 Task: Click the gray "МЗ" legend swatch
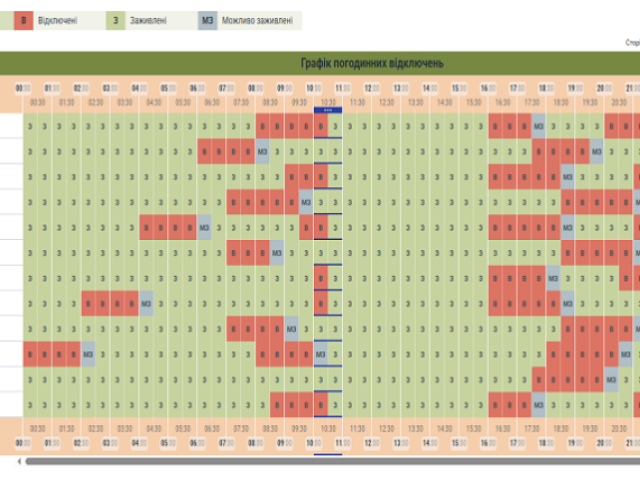pos(208,20)
